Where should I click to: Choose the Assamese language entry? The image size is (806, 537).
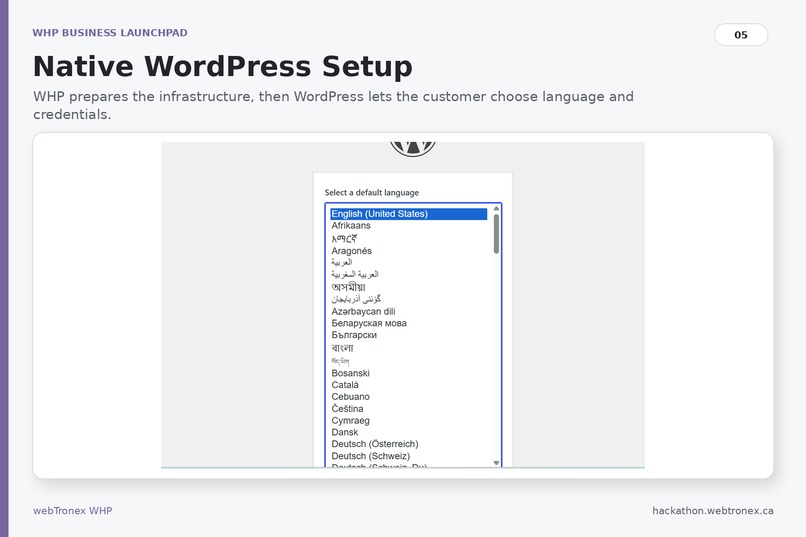click(x=349, y=287)
